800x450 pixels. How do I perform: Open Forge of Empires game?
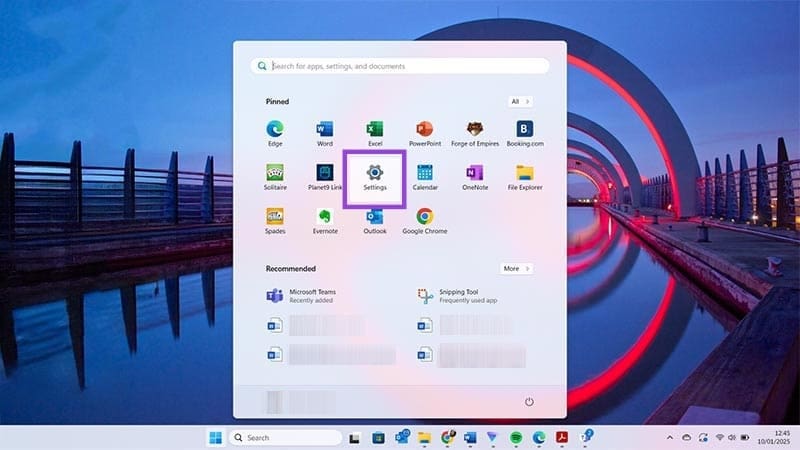pos(474,134)
